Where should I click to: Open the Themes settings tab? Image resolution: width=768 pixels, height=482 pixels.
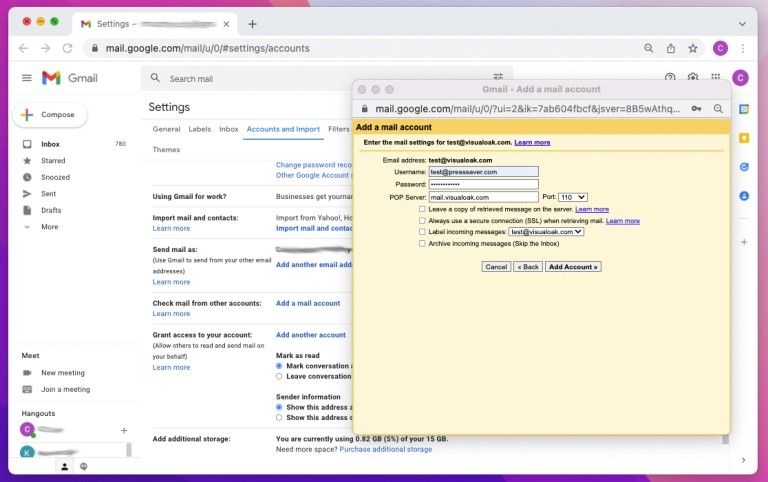[166, 149]
